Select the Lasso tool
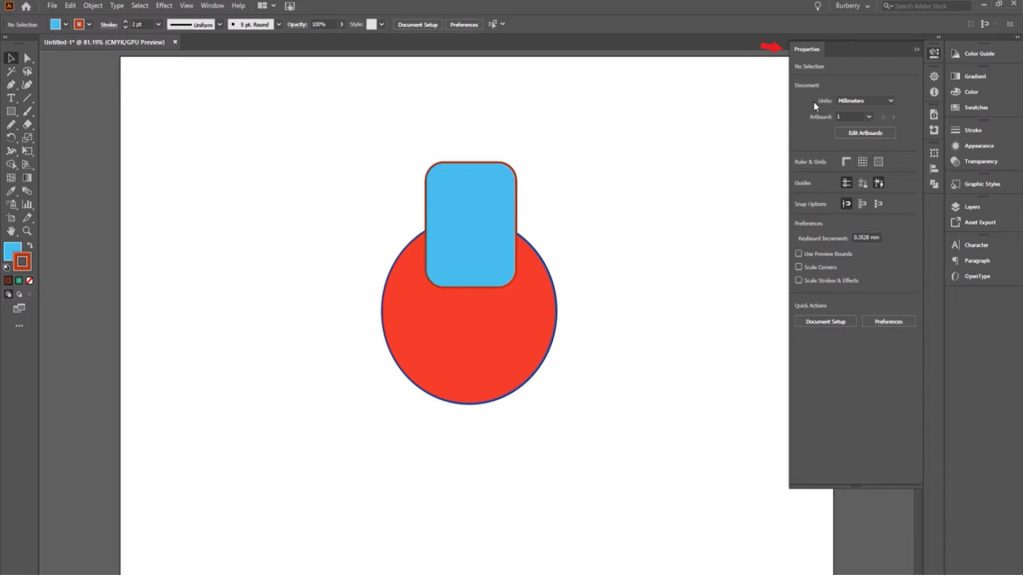Viewport: 1024px width, 576px height. [27, 71]
